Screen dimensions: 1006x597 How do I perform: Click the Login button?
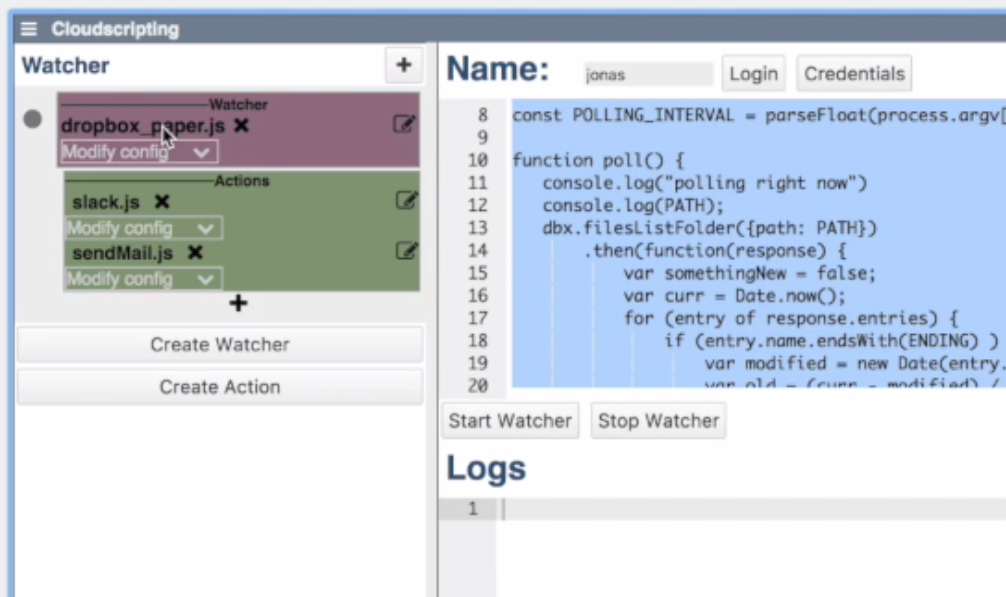point(753,74)
